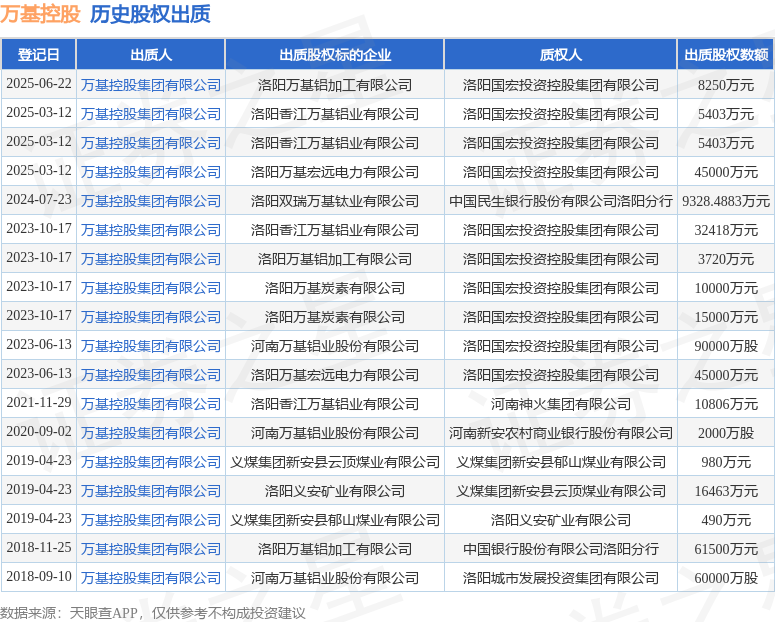Click 洛阳万基炭素有限公司 in the 10000万元 row
The width and height of the screenshot is (775, 622).
click(x=335, y=288)
